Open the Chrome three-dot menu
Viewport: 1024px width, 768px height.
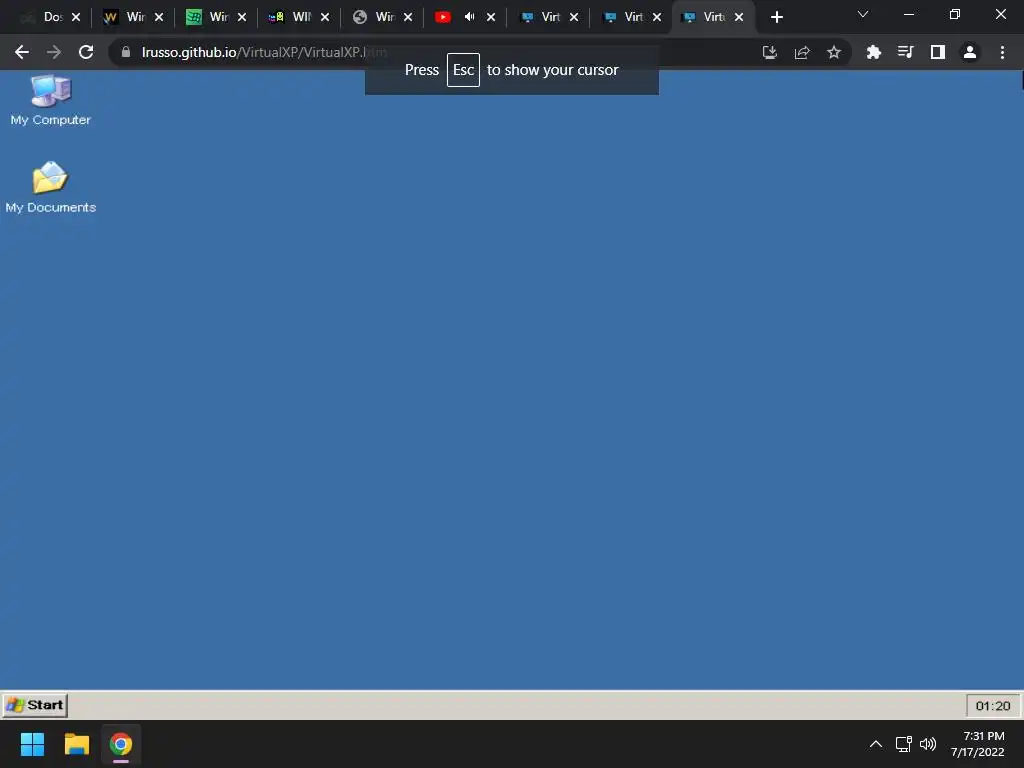coord(1002,52)
